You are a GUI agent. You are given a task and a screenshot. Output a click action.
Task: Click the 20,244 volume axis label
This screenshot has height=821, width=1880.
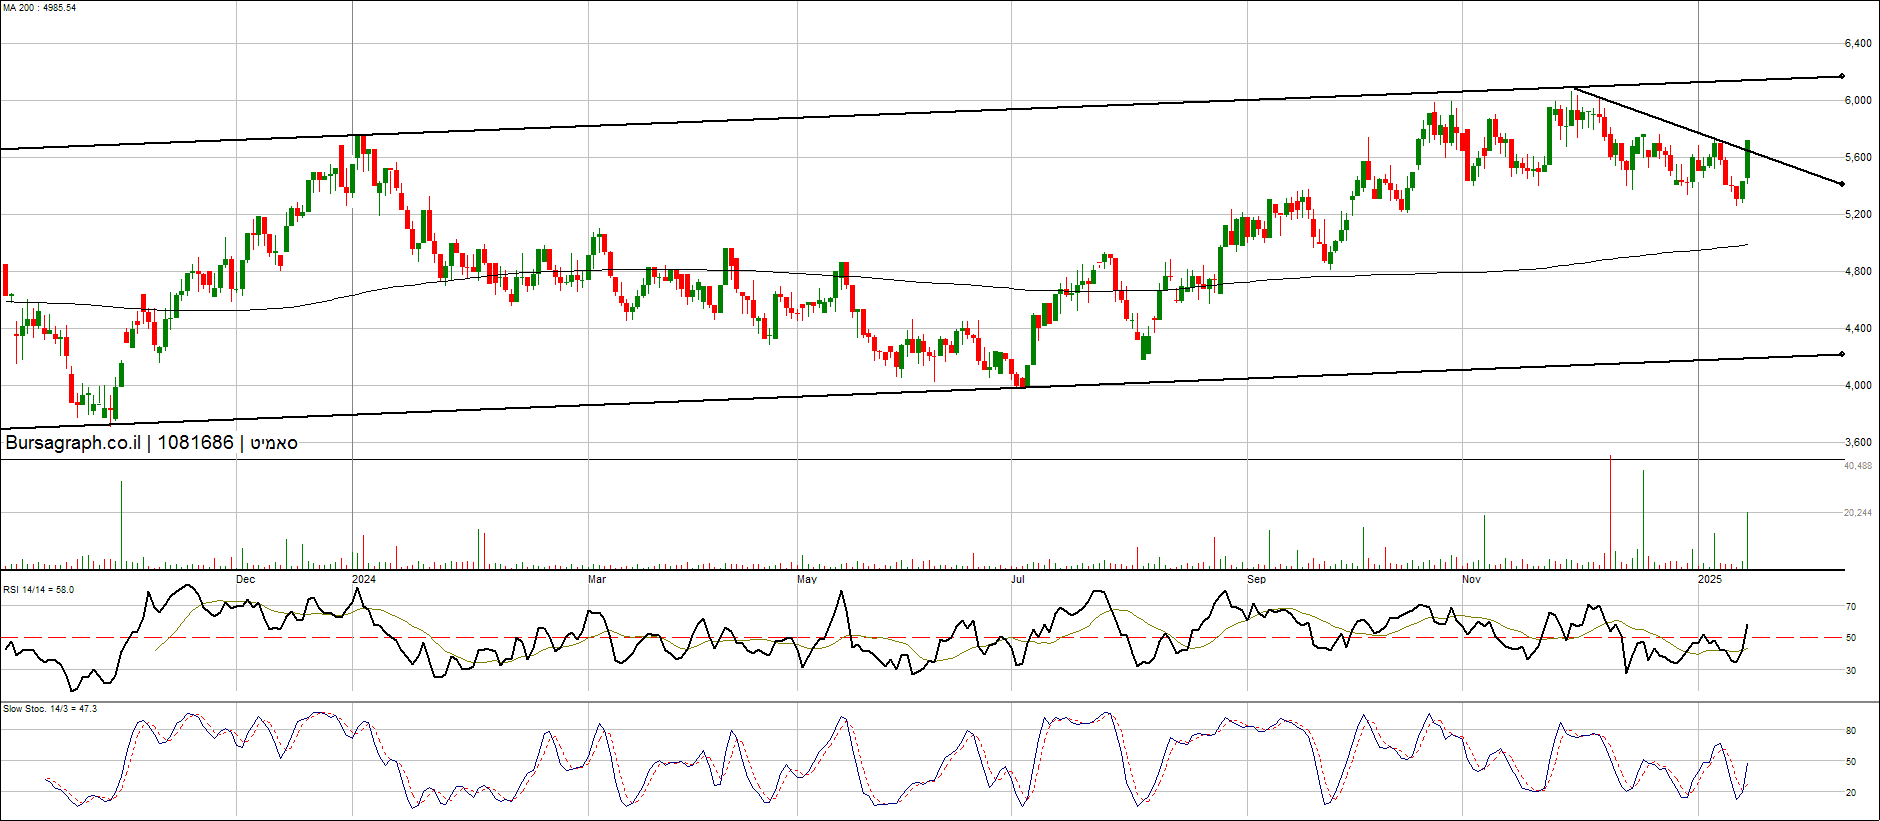tap(1857, 513)
